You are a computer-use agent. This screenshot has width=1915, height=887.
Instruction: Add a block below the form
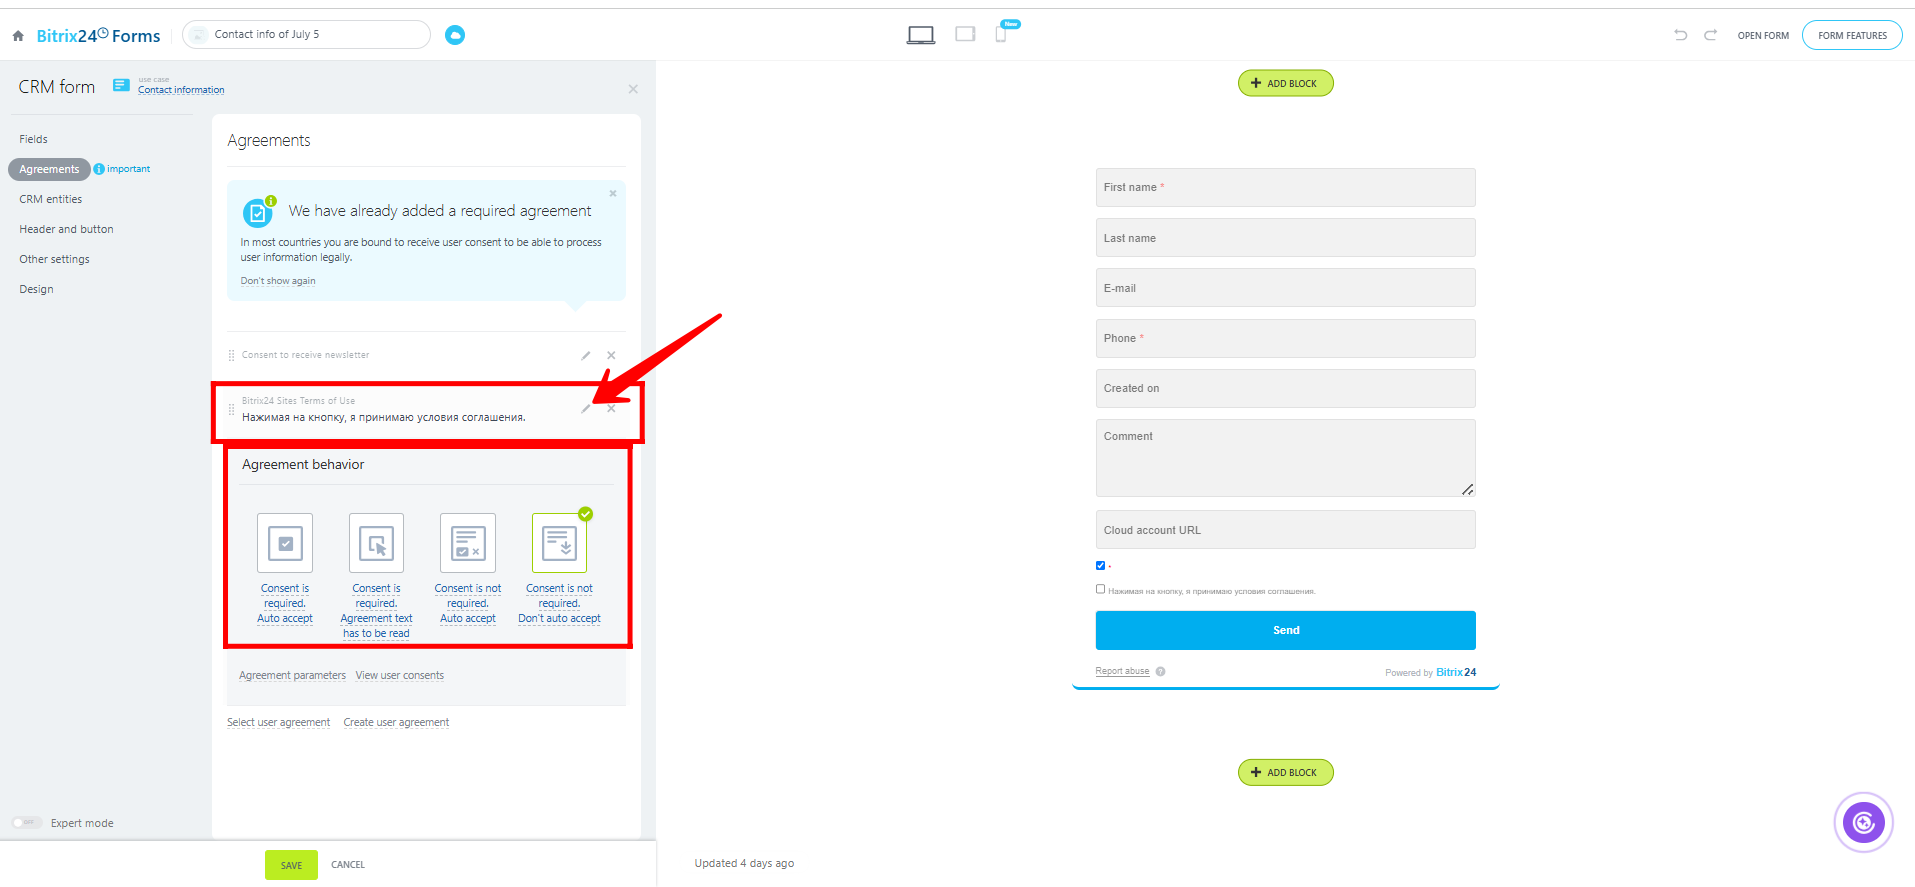click(1285, 772)
